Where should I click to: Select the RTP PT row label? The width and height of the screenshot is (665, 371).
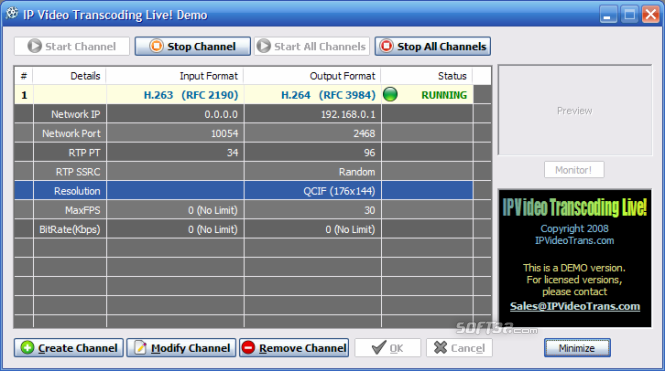(x=84, y=153)
